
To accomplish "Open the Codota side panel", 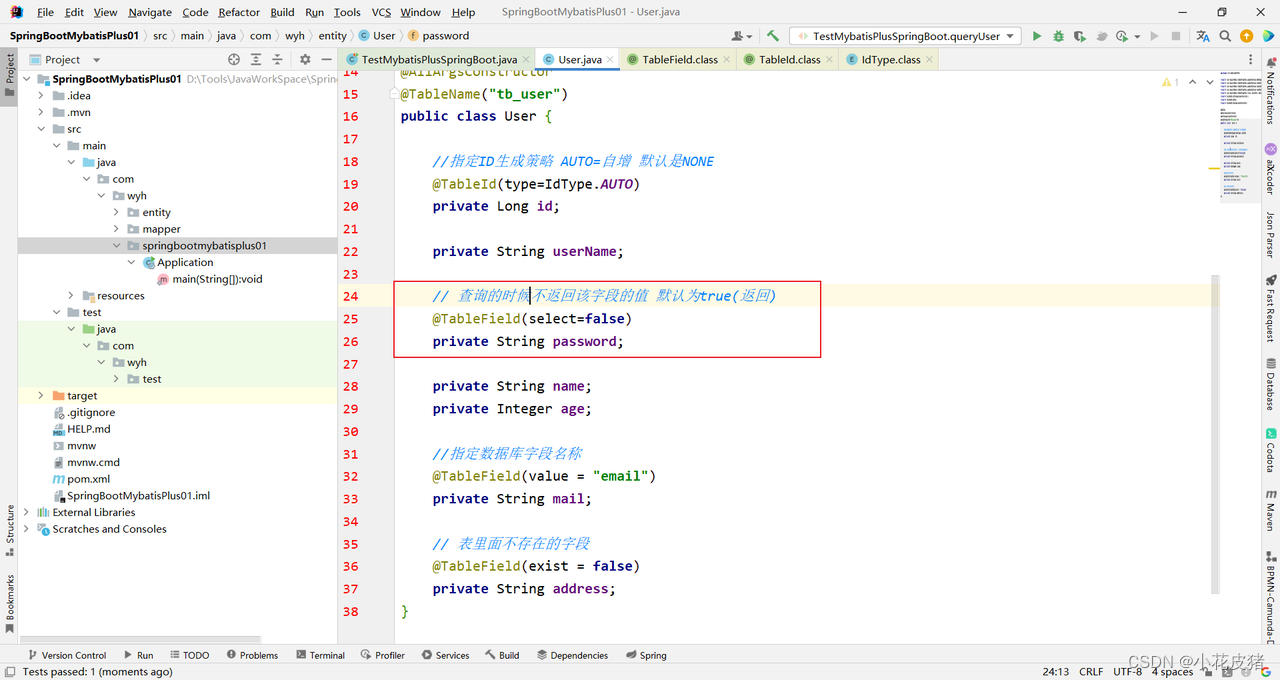I will [x=1271, y=450].
